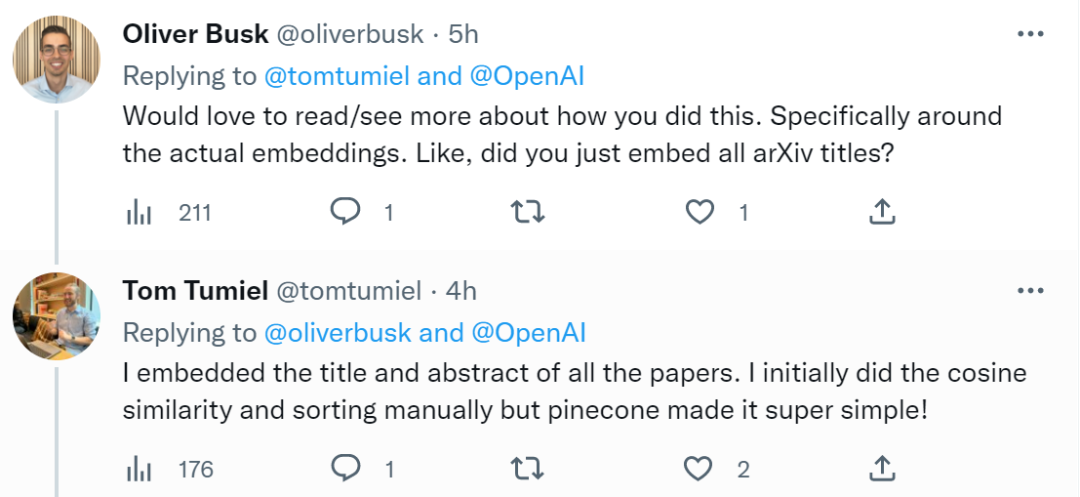Like Oliver Busk's tweet

702,212
